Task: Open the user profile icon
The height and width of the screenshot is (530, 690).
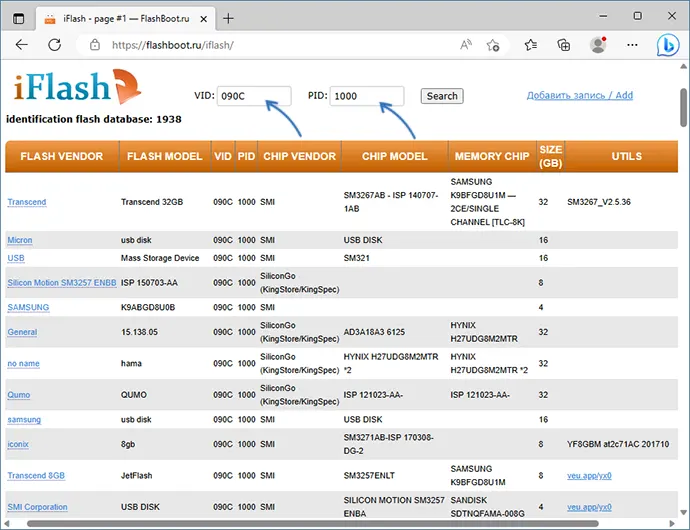Action: pyautogui.click(x=598, y=45)
